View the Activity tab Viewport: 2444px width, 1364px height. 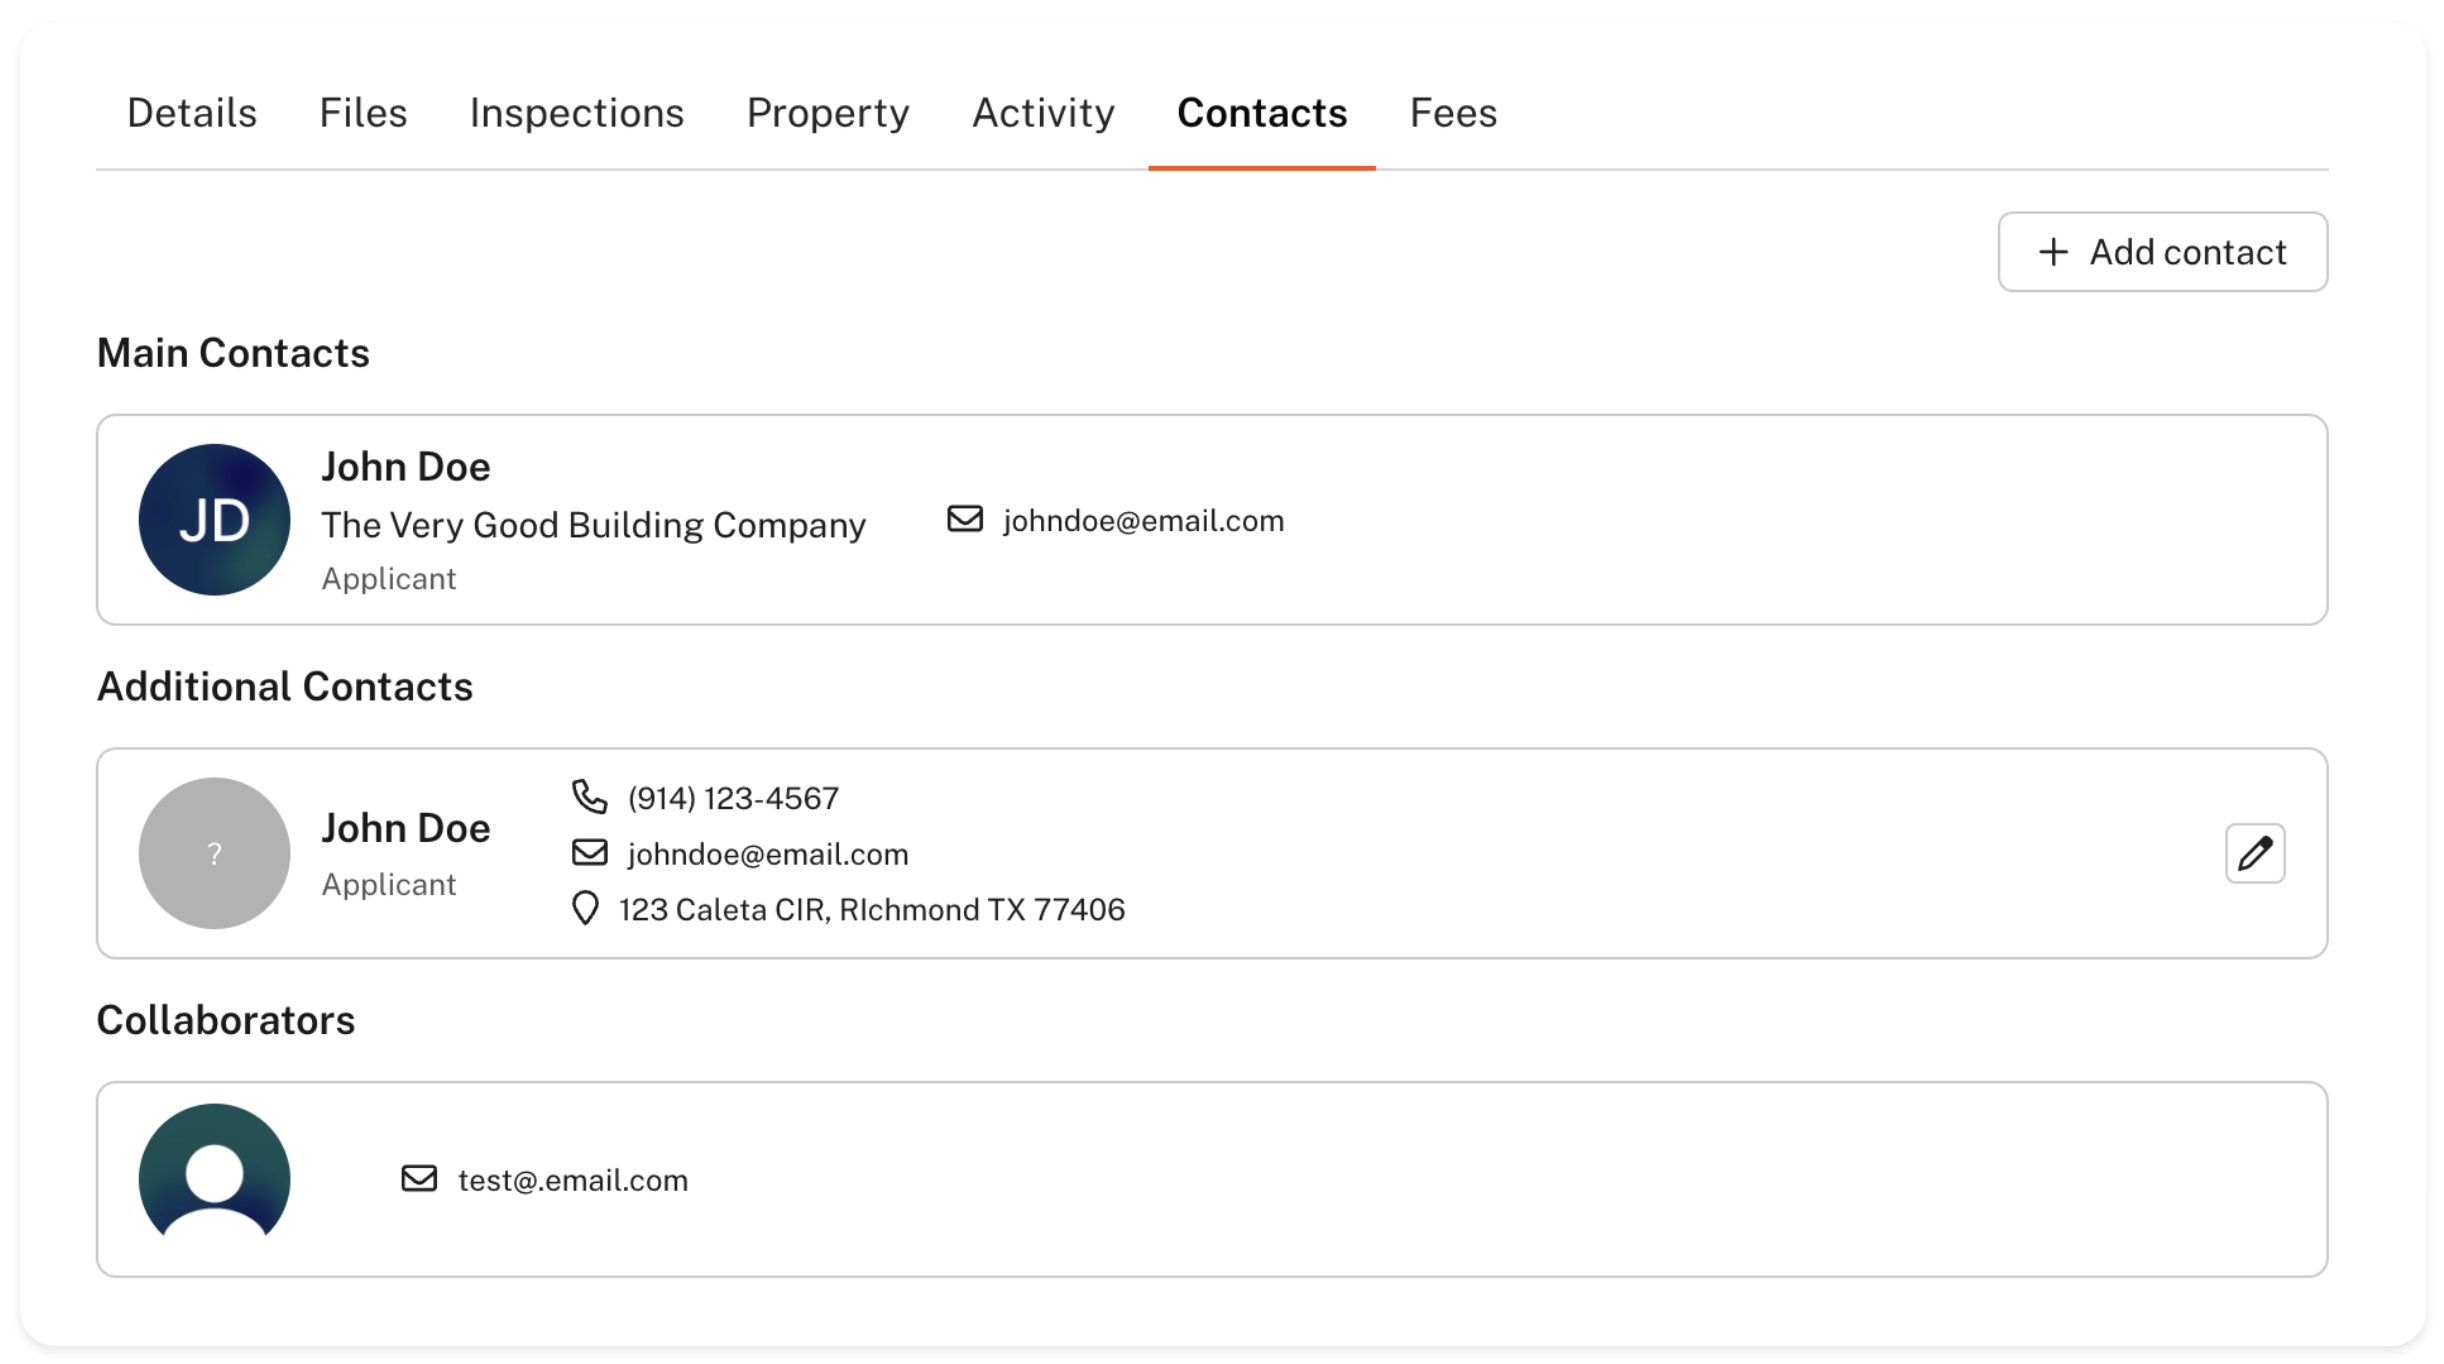[1043, 113]
